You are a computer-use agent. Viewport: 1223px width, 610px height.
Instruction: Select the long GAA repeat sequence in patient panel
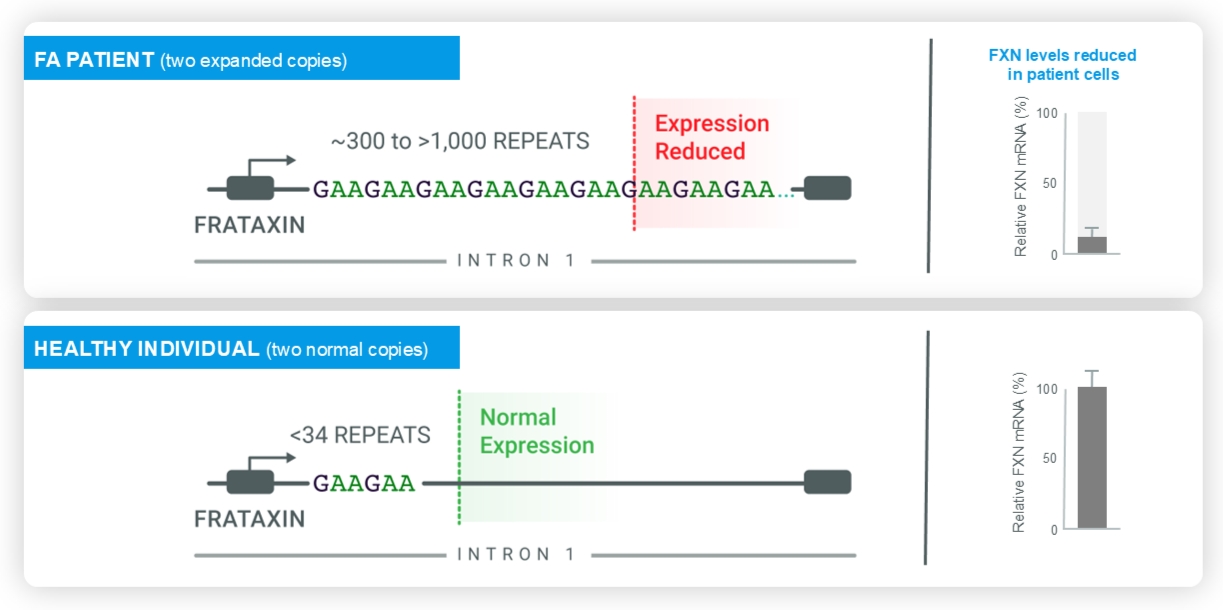pos(550,188)
